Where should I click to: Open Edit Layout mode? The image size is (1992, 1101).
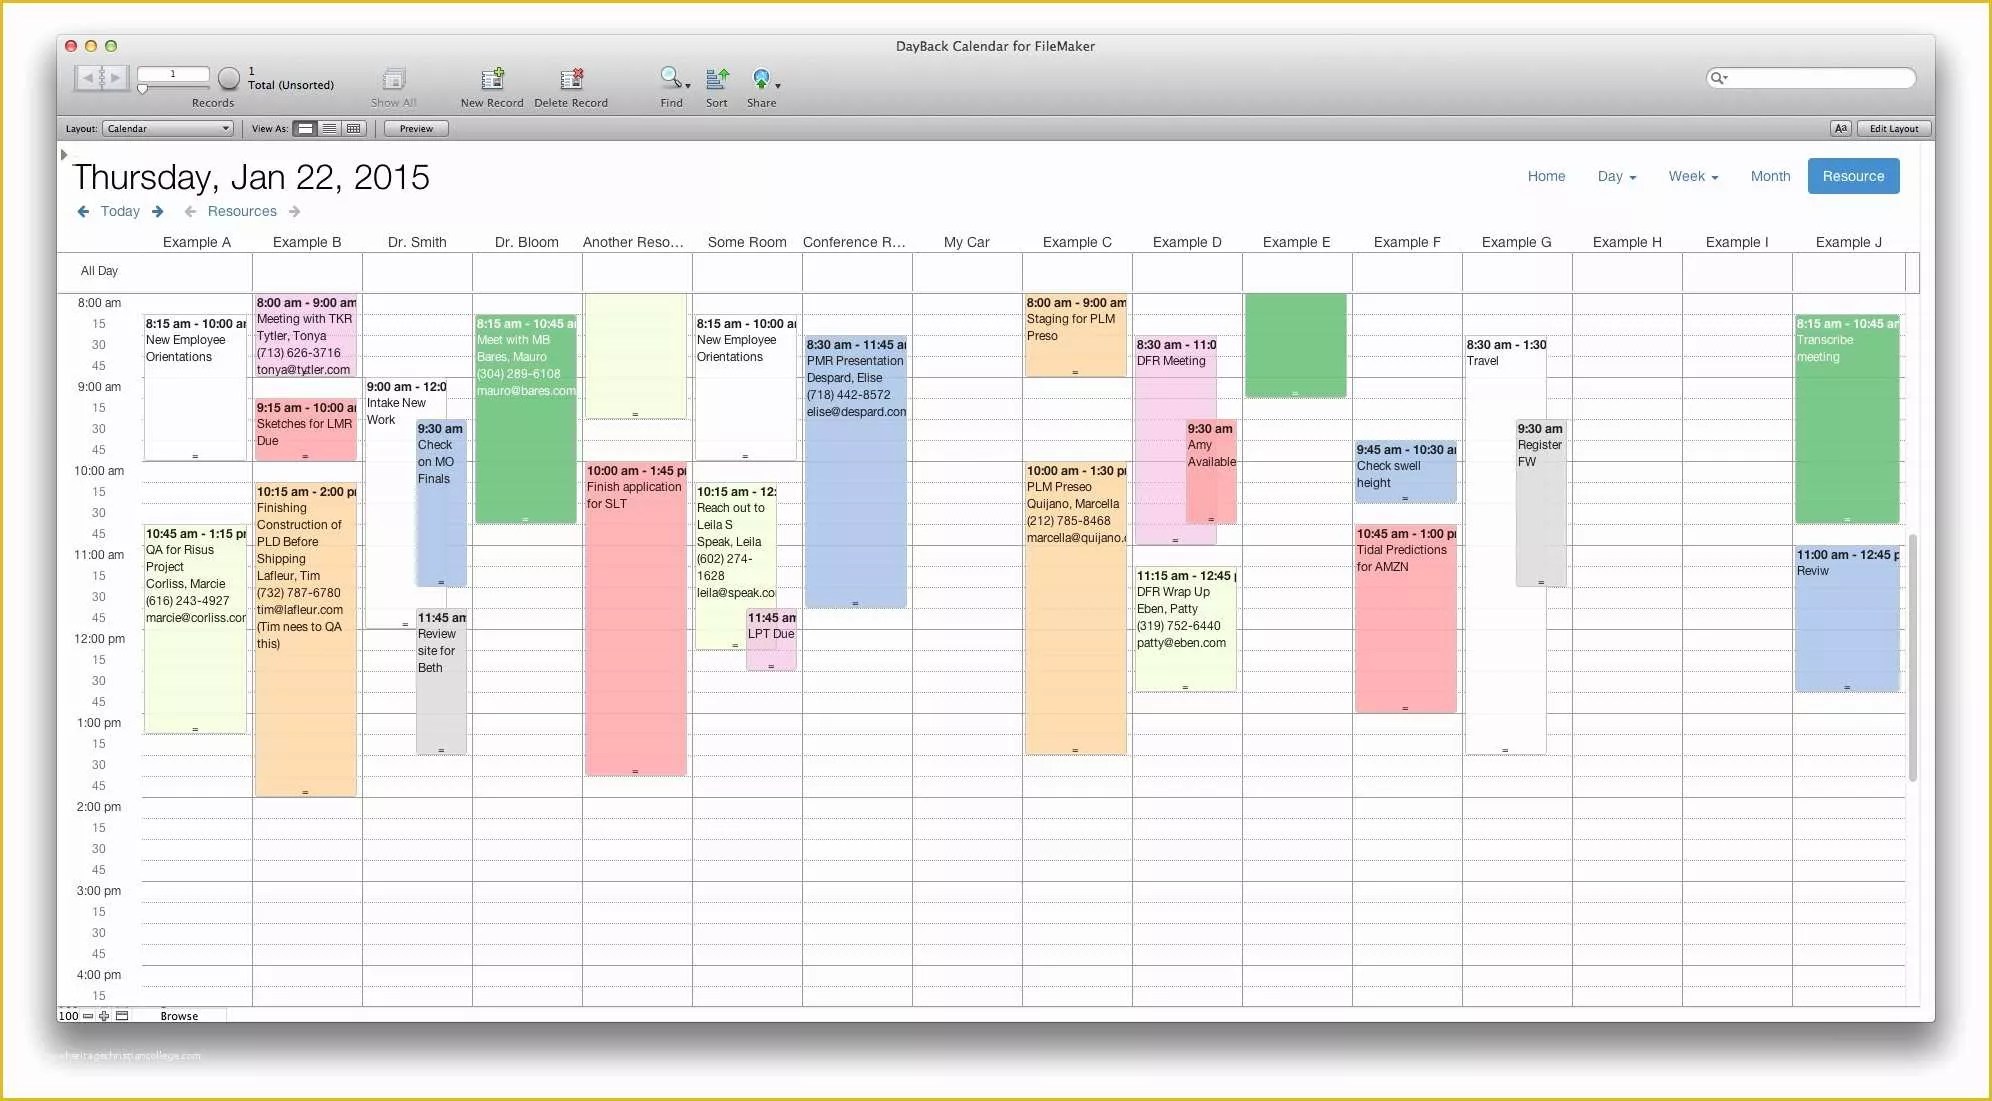1893,128
